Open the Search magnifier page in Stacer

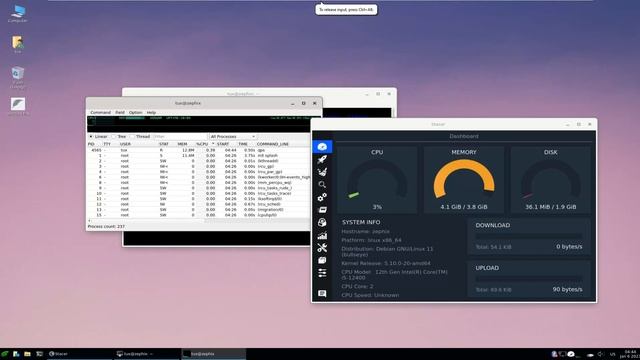pyautogui.click(x=322, y=185)
